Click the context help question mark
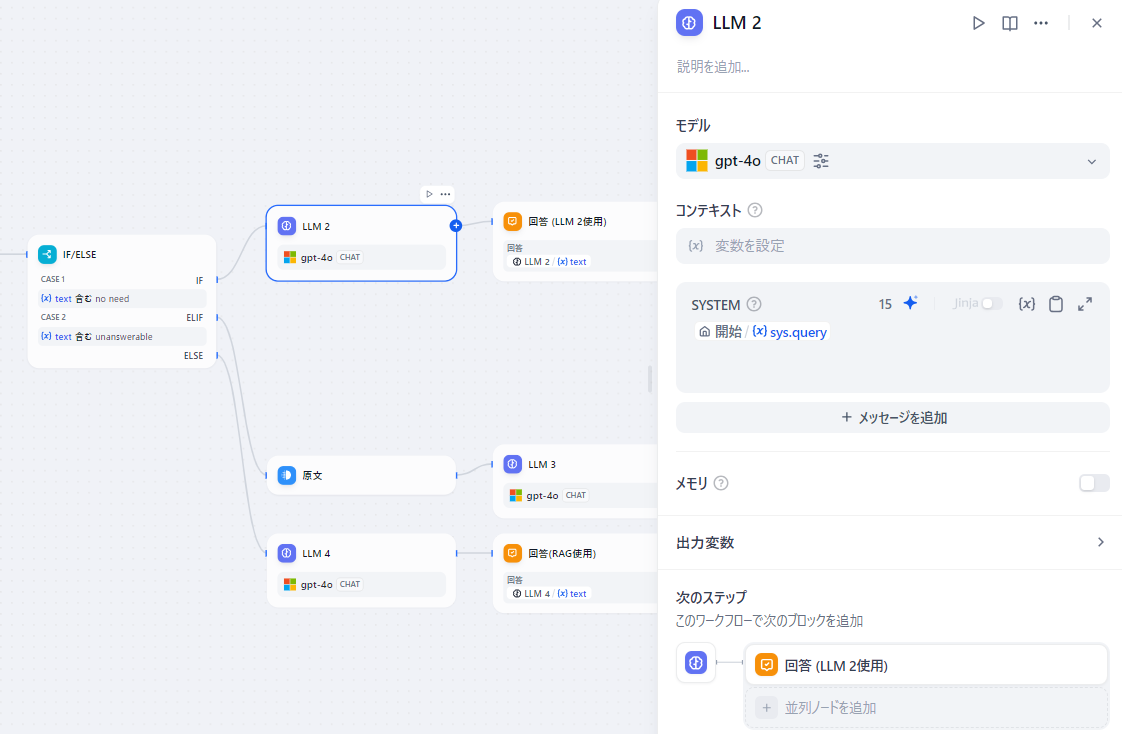The width and height of the screenshot is (1122, 734). (755, 210)
